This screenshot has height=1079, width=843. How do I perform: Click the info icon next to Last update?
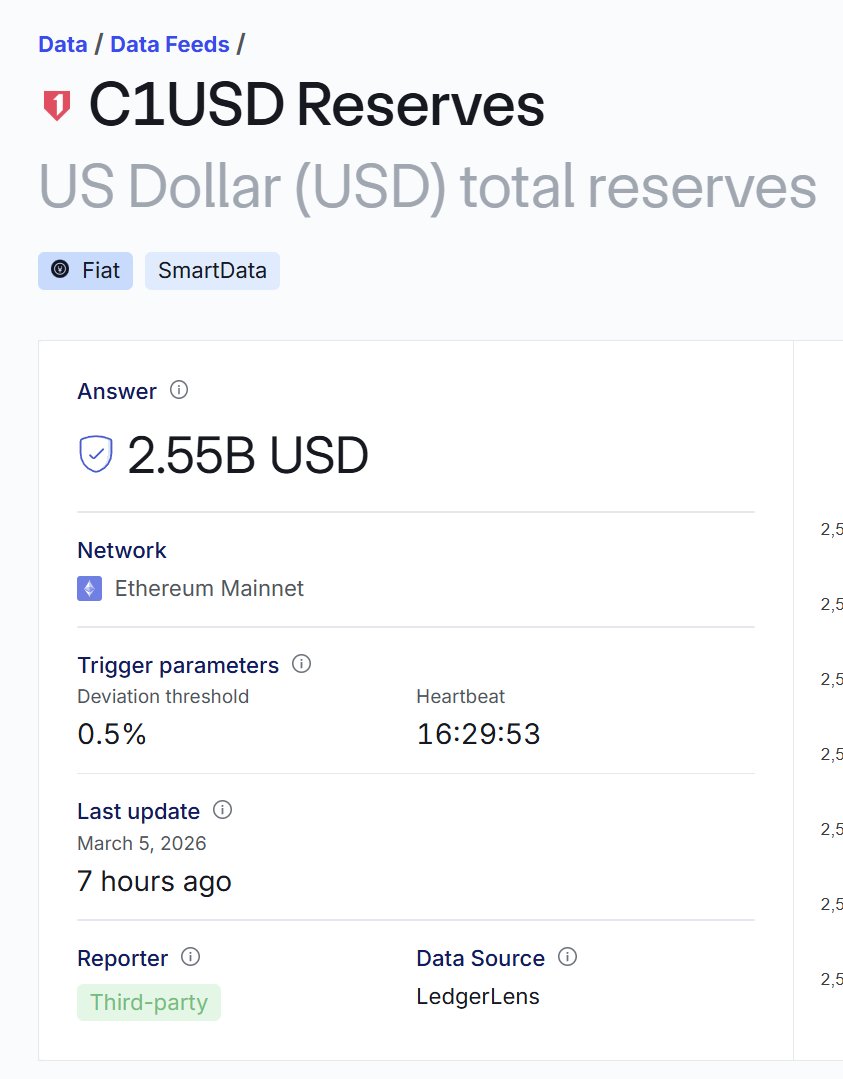pyautogui.click(x=223, y=809)
